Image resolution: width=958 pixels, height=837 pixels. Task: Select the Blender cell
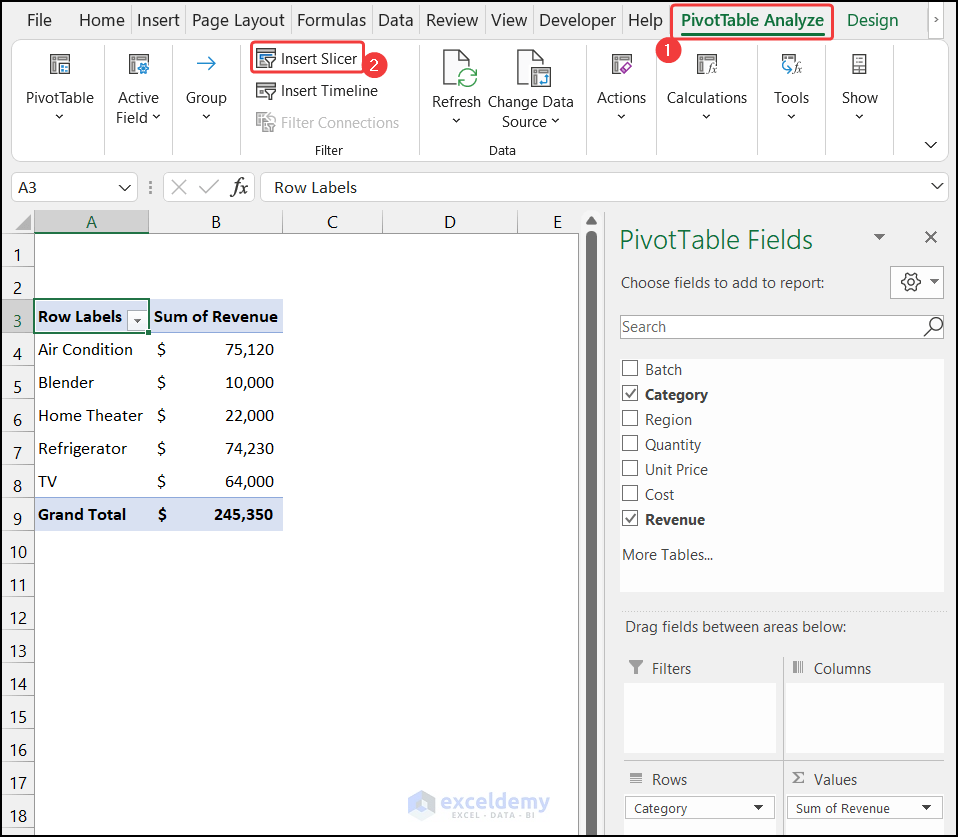pos(92,382)
